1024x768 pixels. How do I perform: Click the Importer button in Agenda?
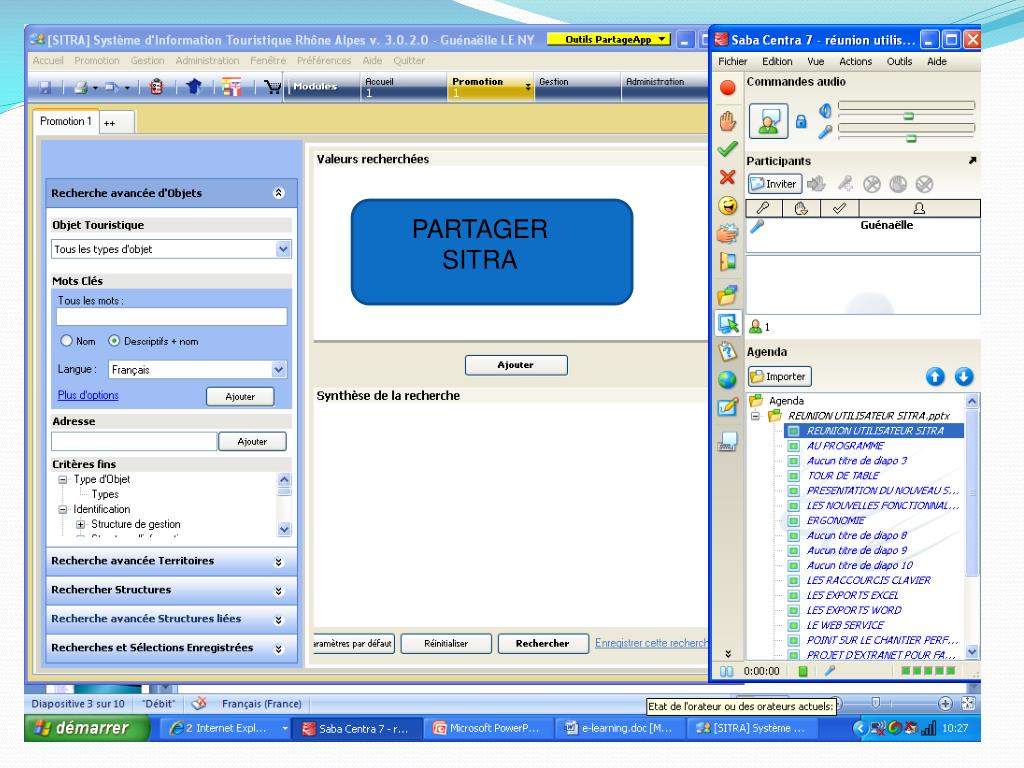[779, 377]
